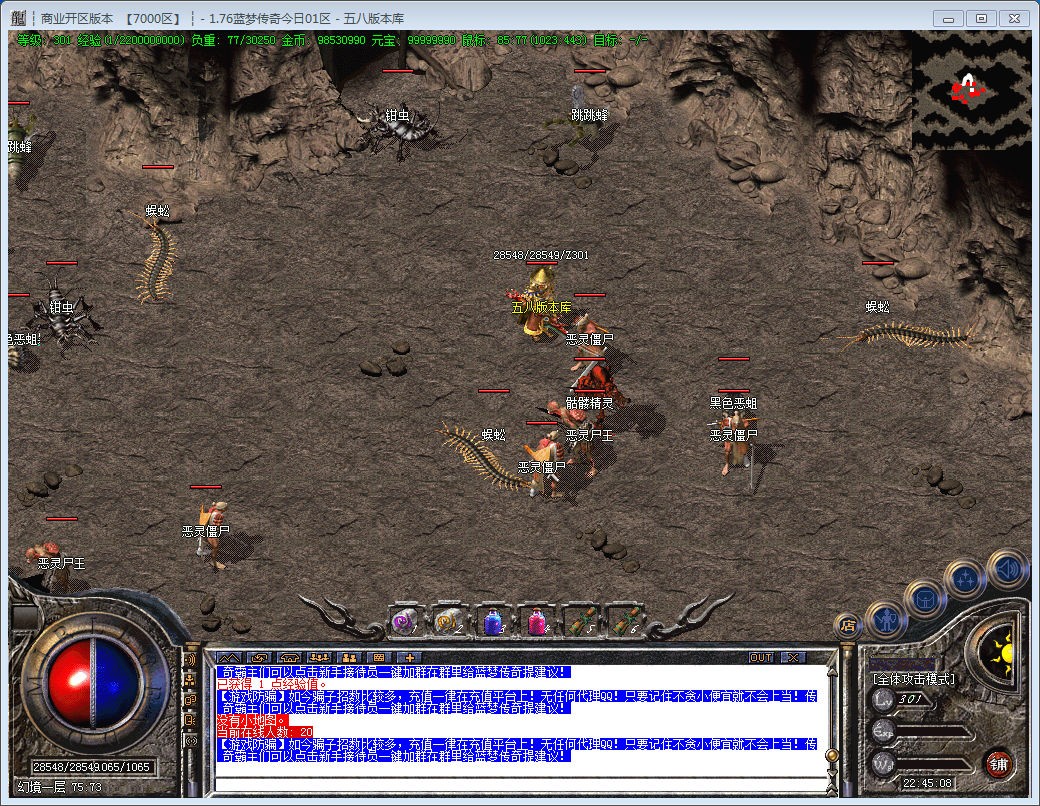The height and width of the screenshot is (806, 1040).
Task: Focus the chat text input line
Action: tap(521, 785)
